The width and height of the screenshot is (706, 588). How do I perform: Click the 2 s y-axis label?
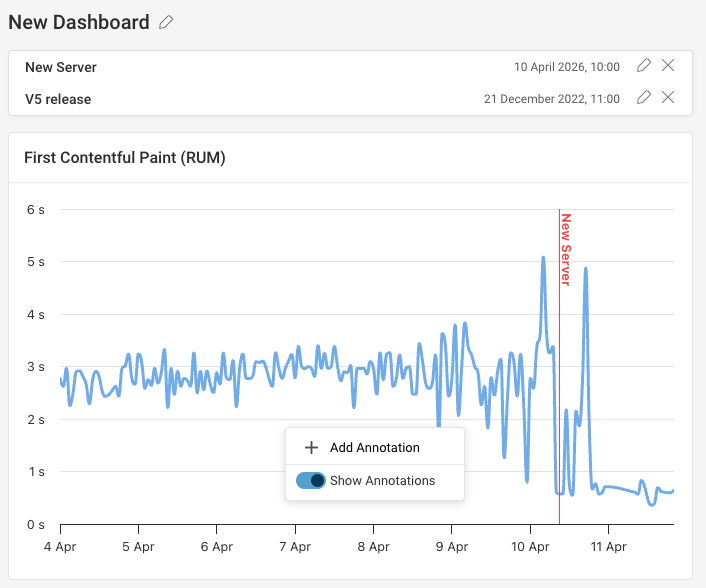point(36,420)
